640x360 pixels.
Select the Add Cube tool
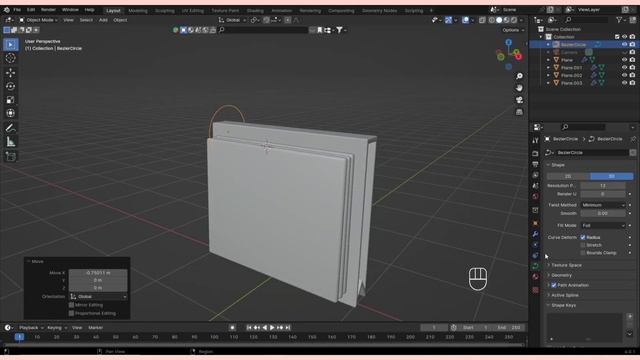click(11, 157)
